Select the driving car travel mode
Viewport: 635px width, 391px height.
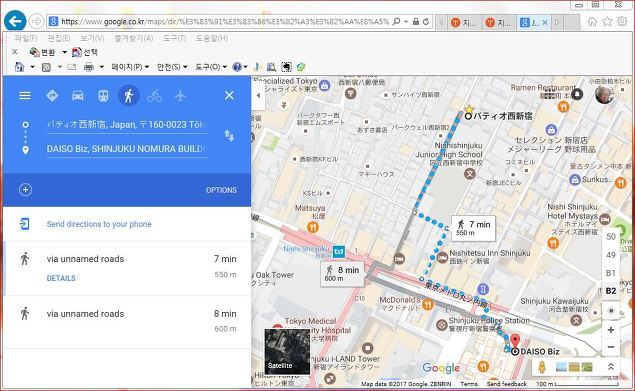(78, 96)
